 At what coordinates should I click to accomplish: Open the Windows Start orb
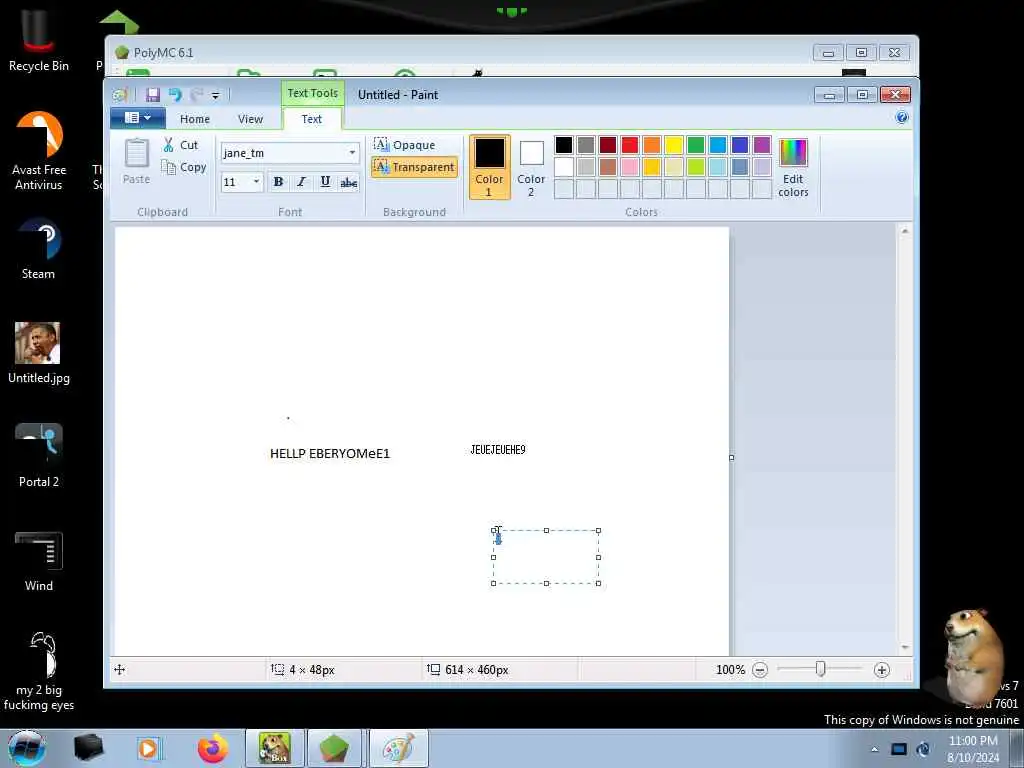[27, 748]
